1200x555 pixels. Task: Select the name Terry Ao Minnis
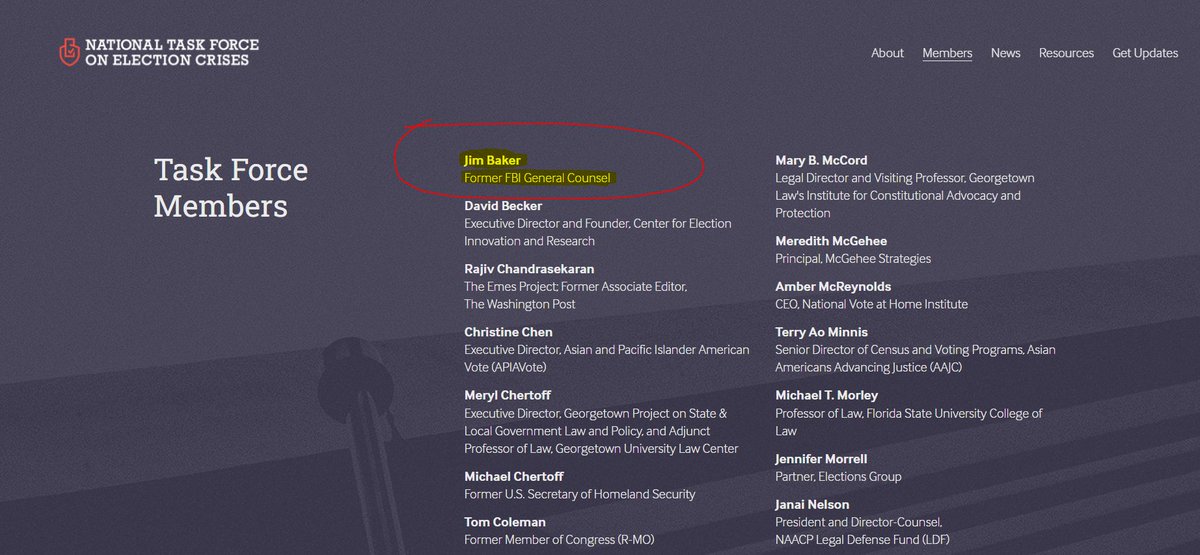(x=822, y=332)
